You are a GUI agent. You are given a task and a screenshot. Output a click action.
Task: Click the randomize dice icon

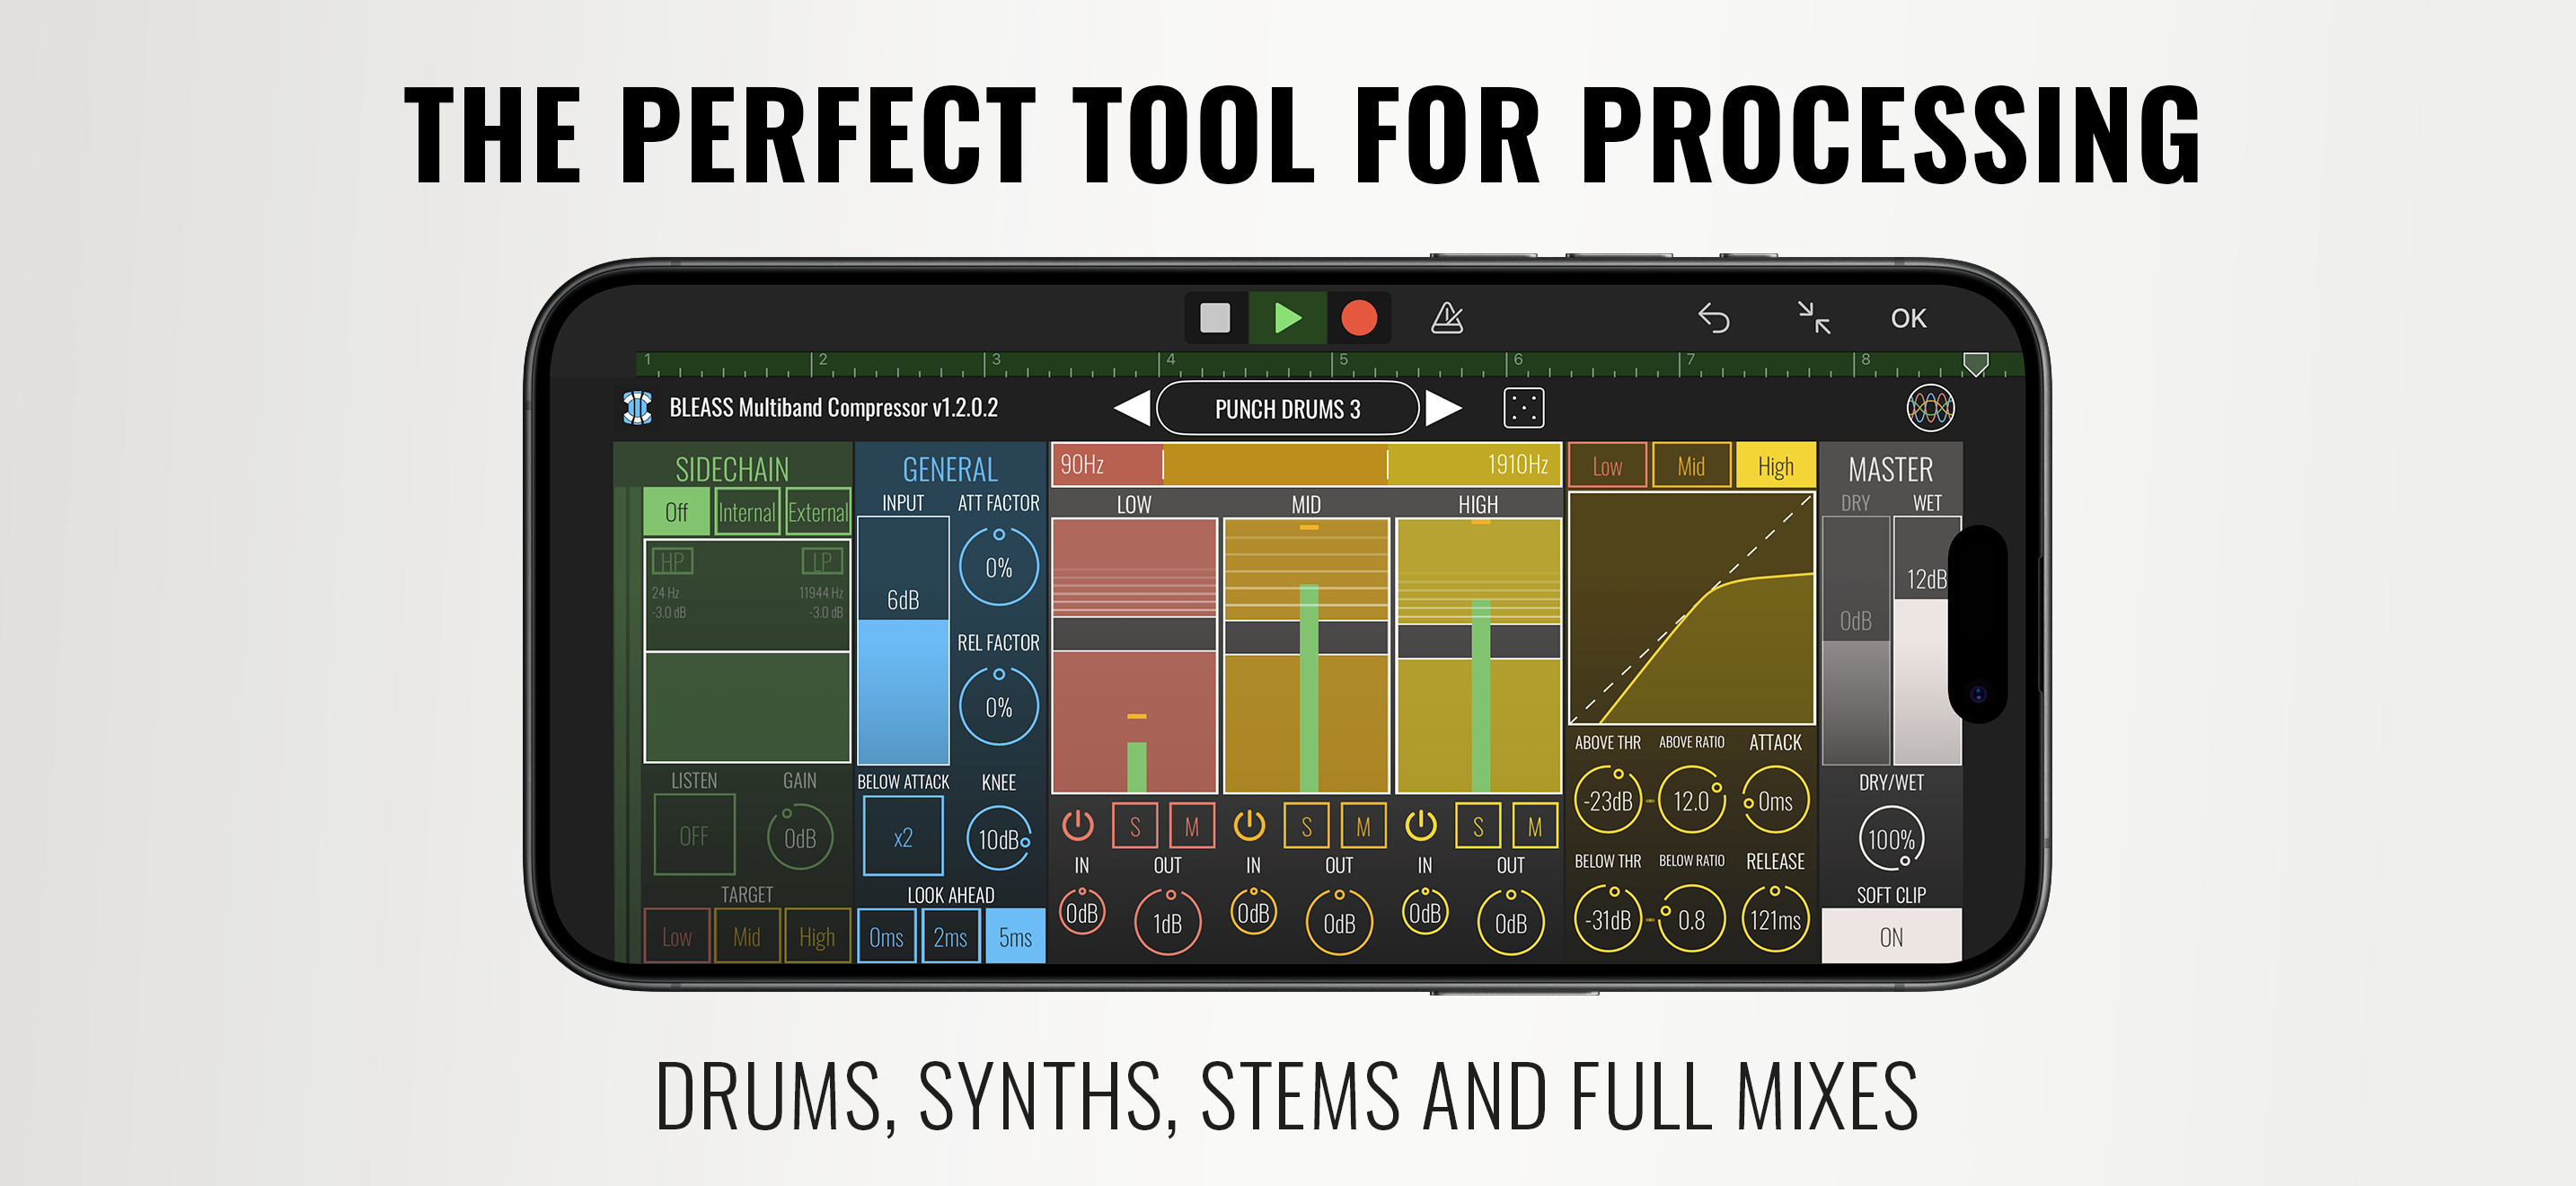(1523, 408)
